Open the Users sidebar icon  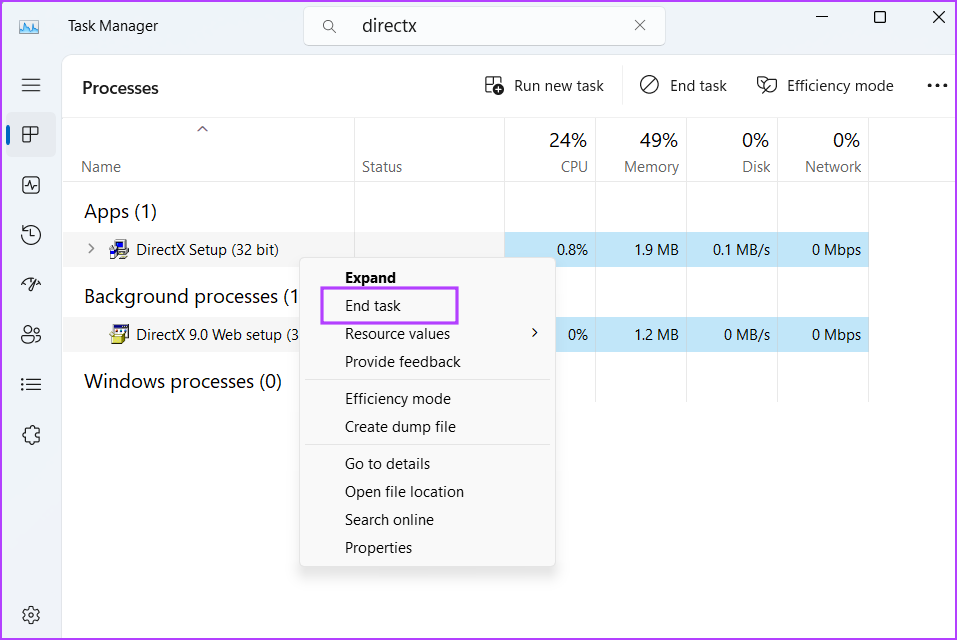pos(31,334)
